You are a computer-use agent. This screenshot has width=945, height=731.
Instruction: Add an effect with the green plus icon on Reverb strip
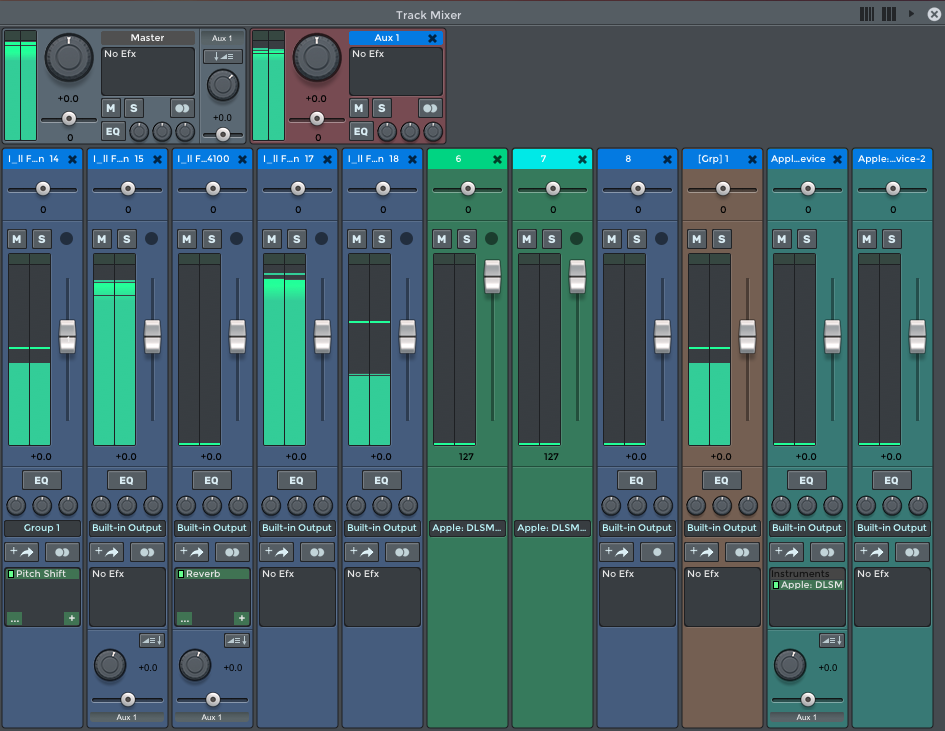click(242, 618)
